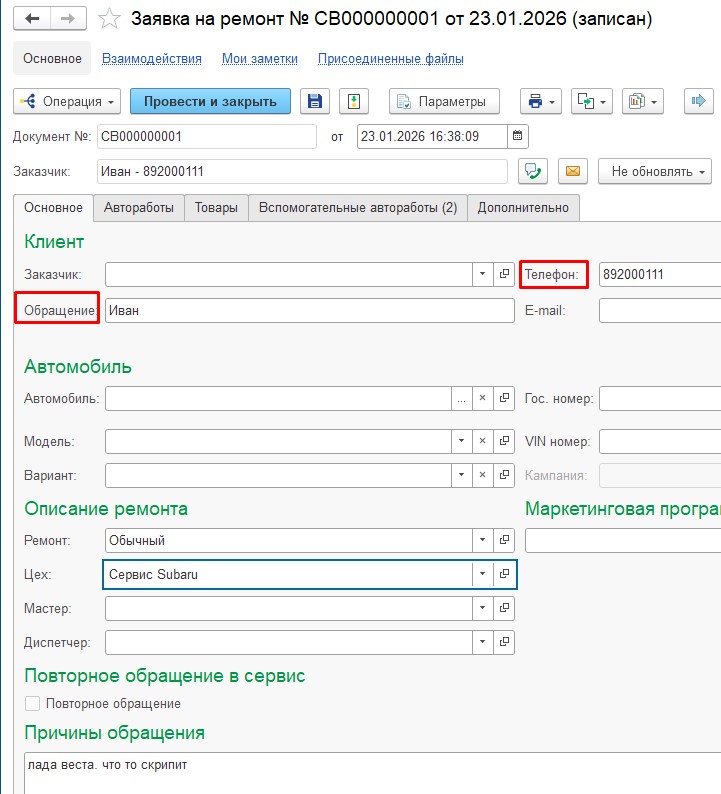Open the Цех record with open icon
Screen dimensions: 721x794
[504, 574]
